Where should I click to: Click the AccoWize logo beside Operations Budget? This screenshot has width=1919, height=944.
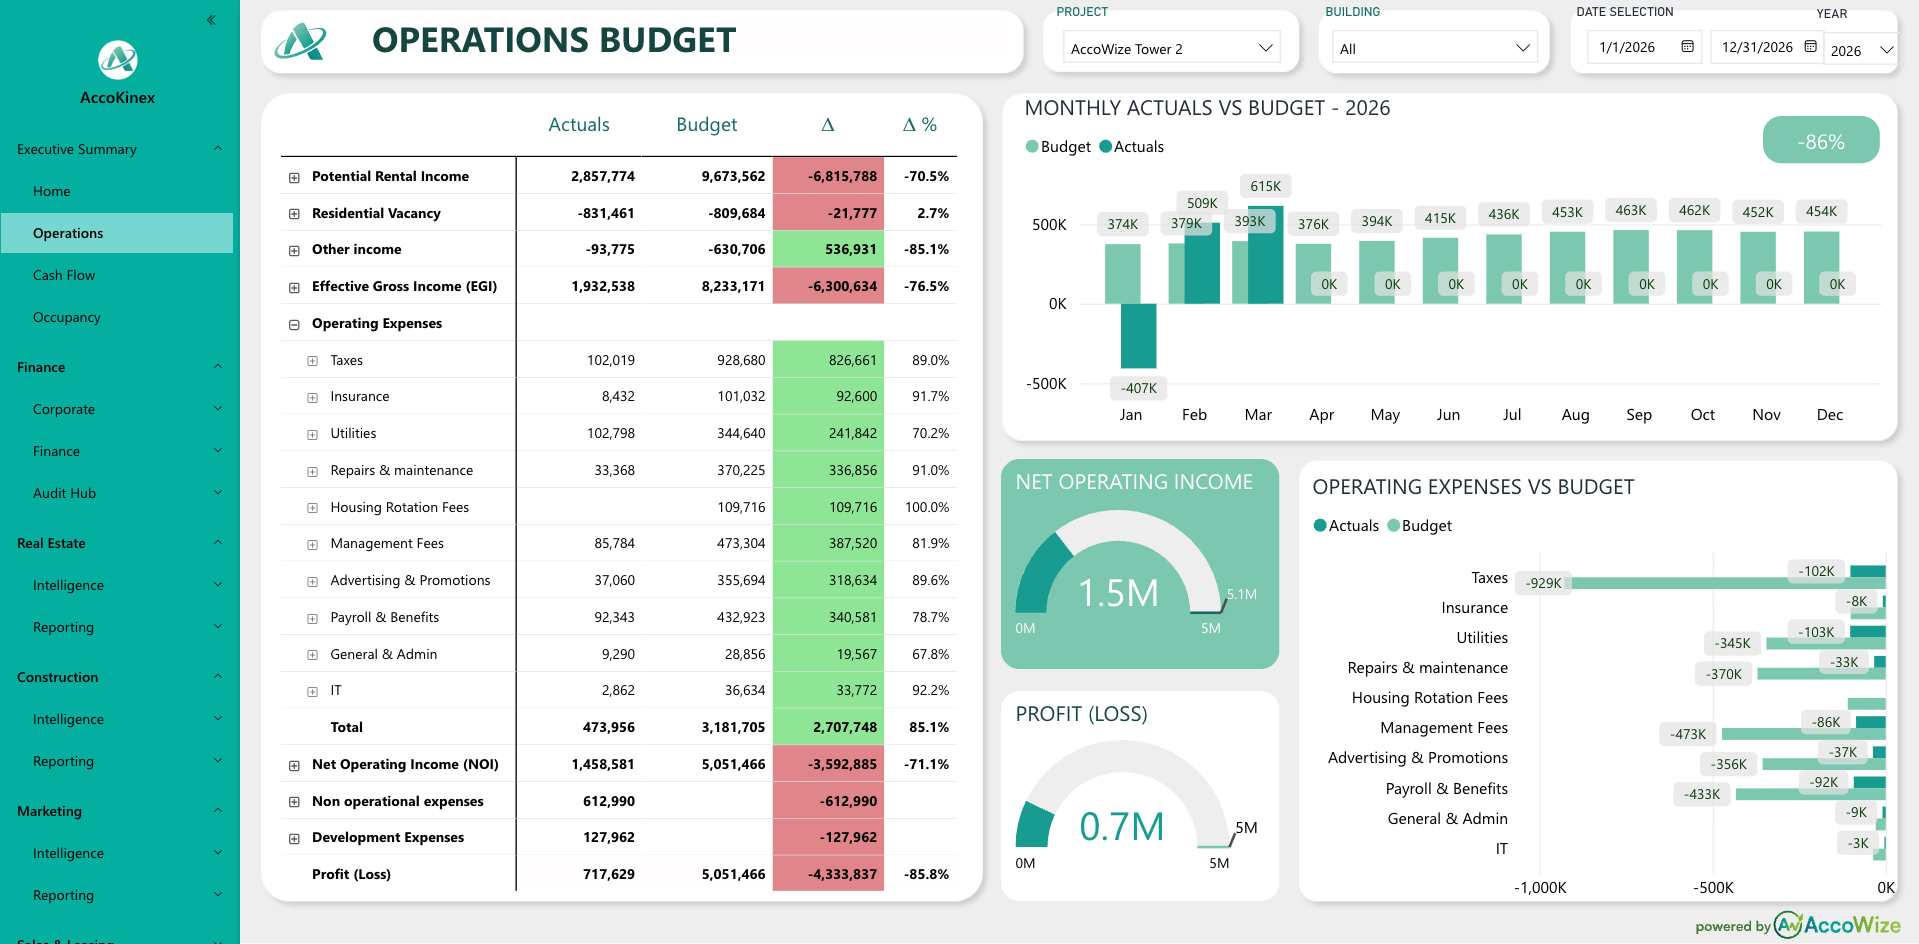pos(301,42)
